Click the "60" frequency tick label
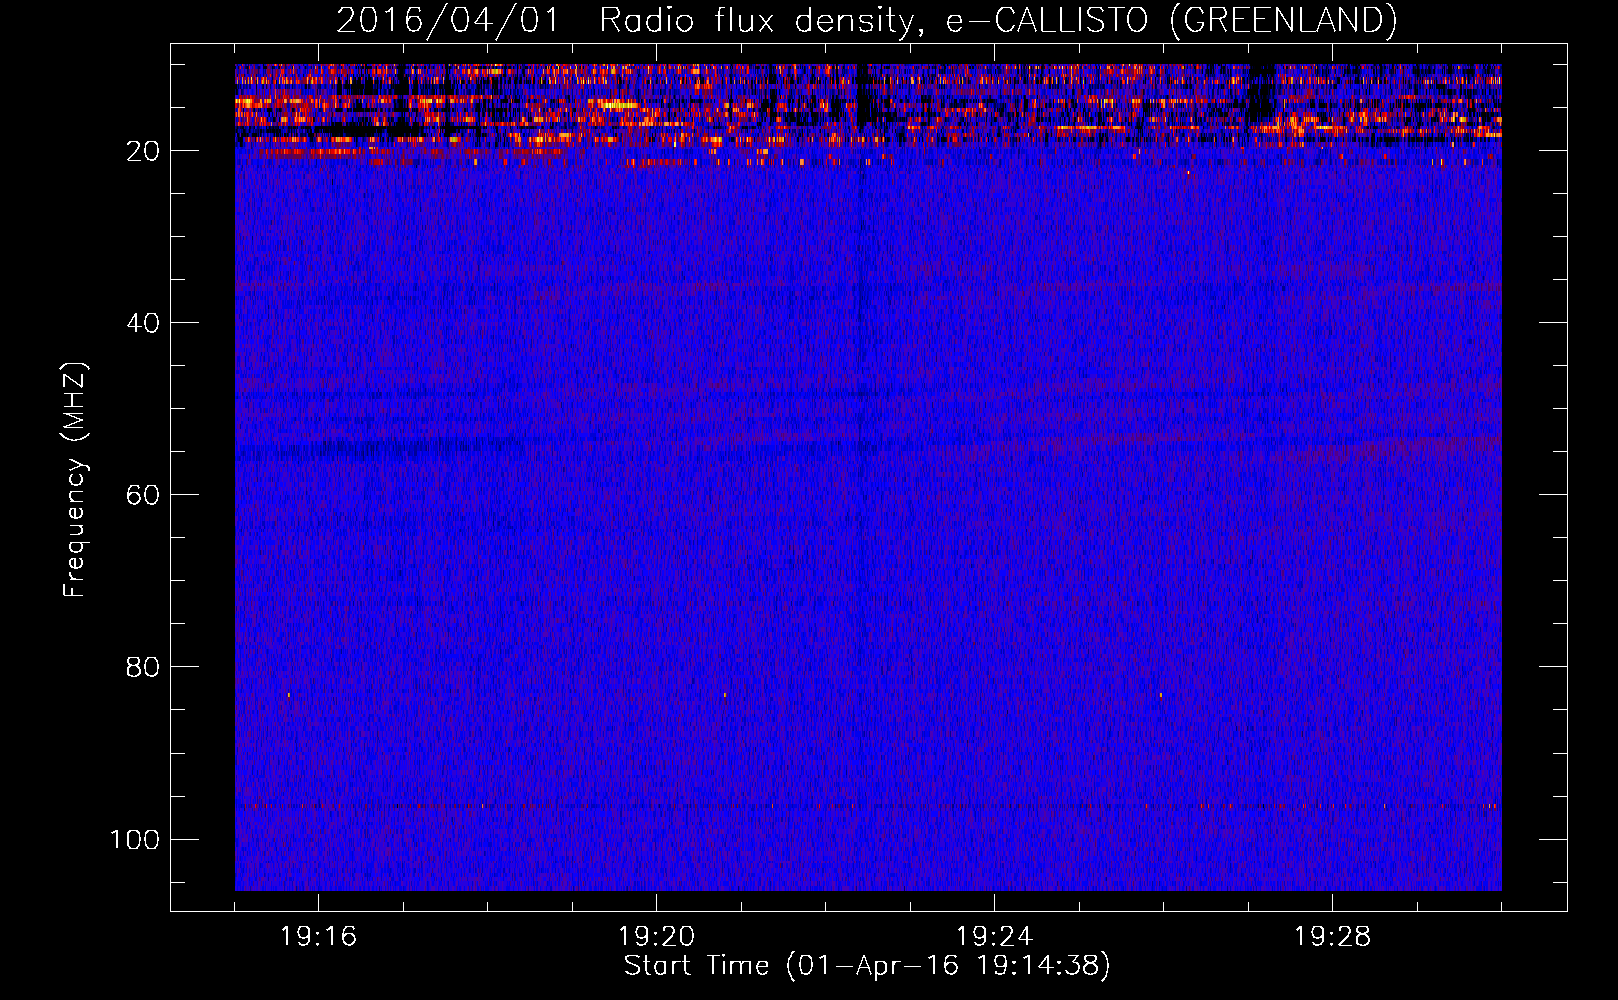Viewport: 1618px width, 1000px height. (x=143, y=495)
